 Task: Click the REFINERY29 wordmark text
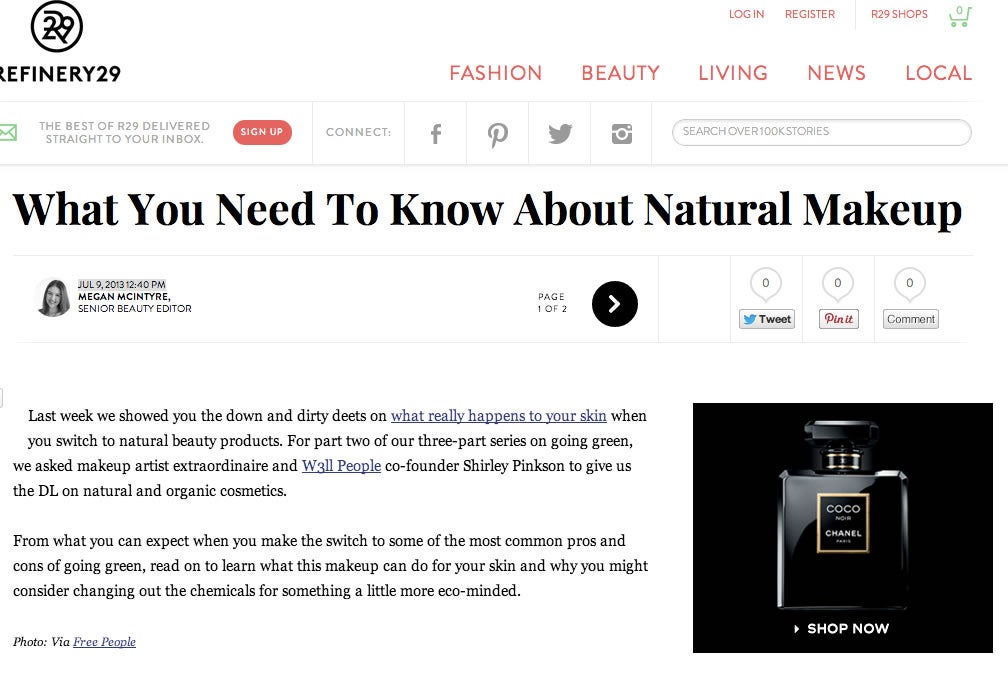tap(60, 74)
